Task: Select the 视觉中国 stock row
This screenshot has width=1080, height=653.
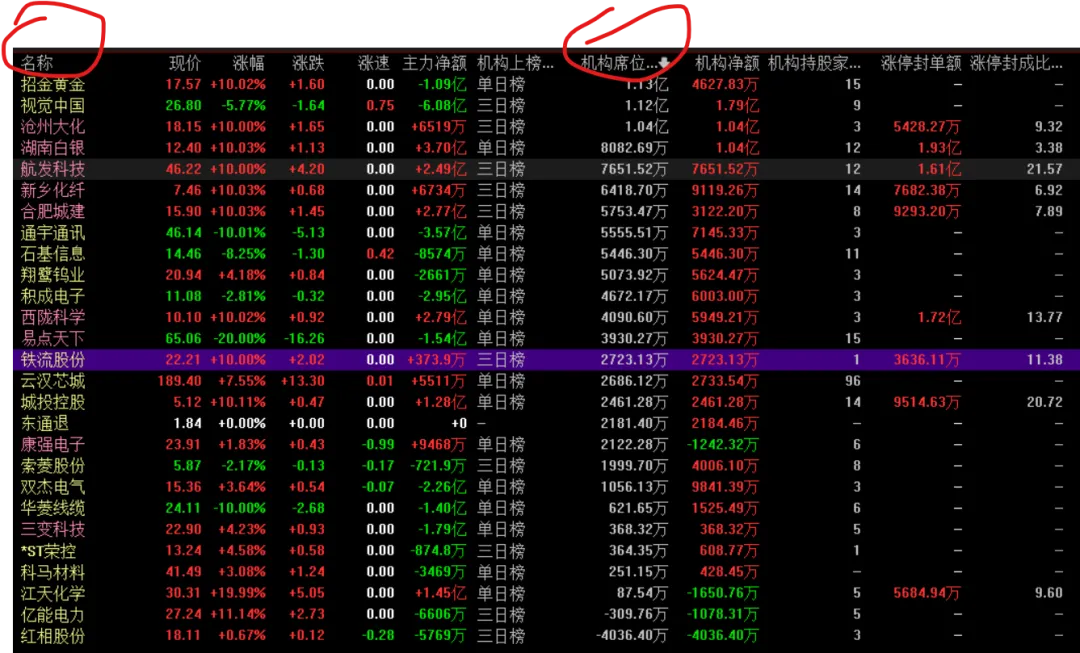Action: click(x=546, y=105)
